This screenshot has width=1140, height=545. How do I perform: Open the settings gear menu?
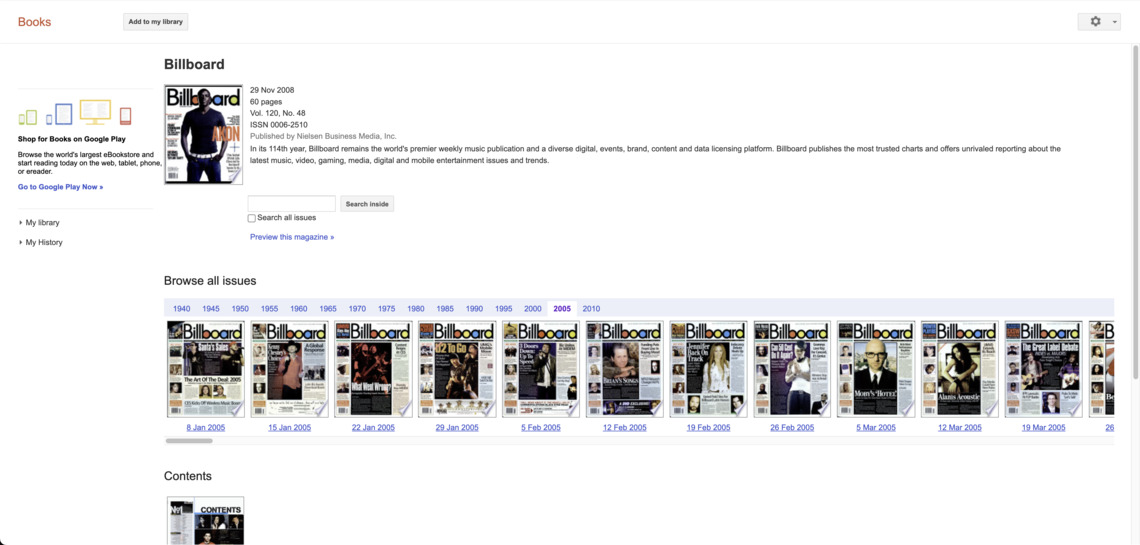tap(1095, 21)
